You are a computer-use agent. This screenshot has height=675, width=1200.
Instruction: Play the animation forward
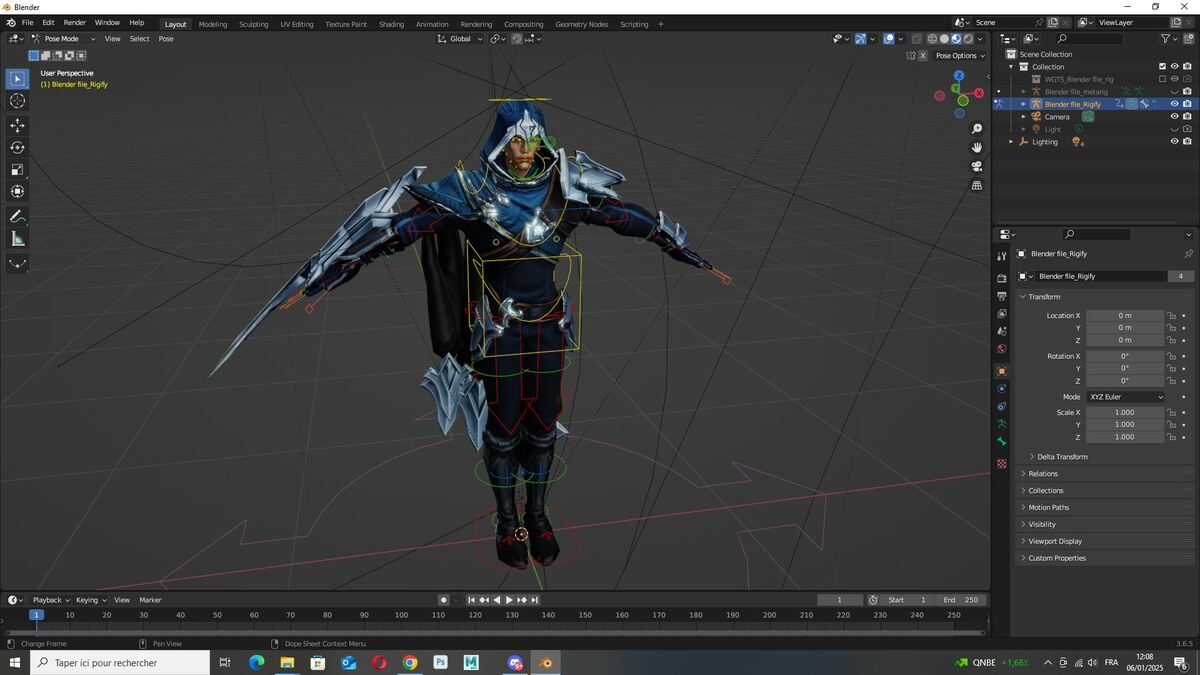click(x=509, y=600)
